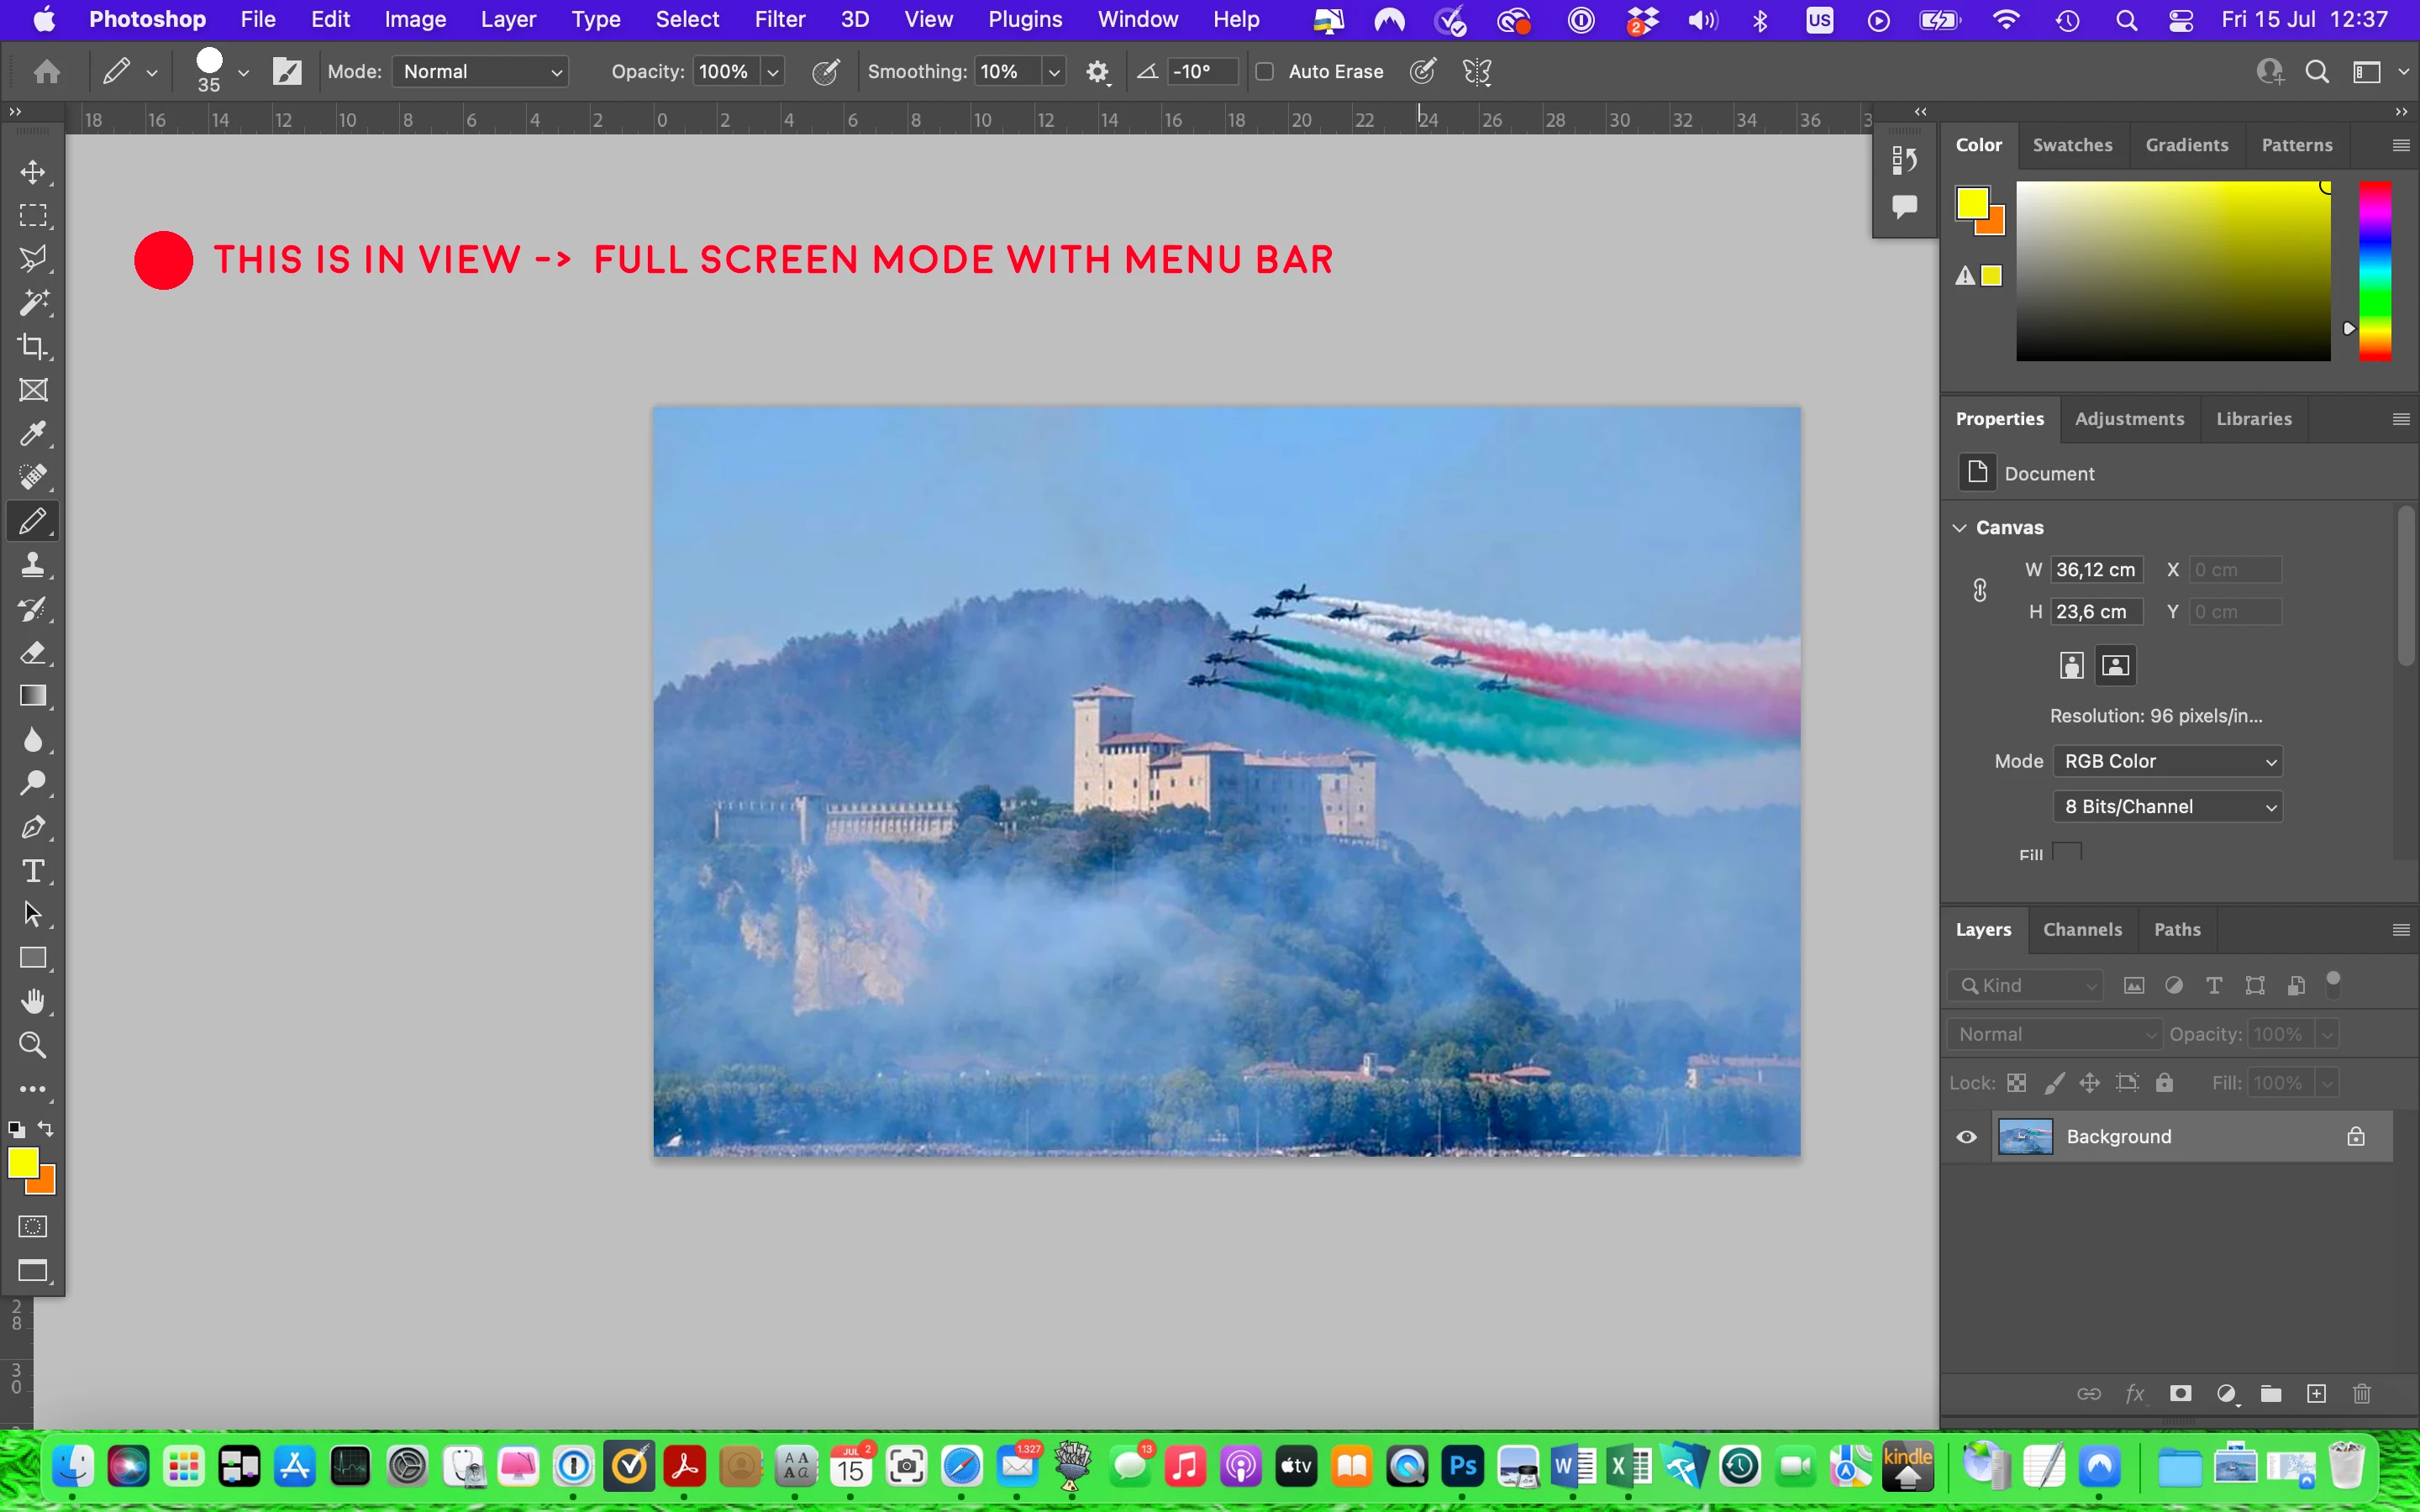This screenshot has width=2420, height=1512.
Task: Select the Horizontal Type tool
Action: tap(33, 871)
